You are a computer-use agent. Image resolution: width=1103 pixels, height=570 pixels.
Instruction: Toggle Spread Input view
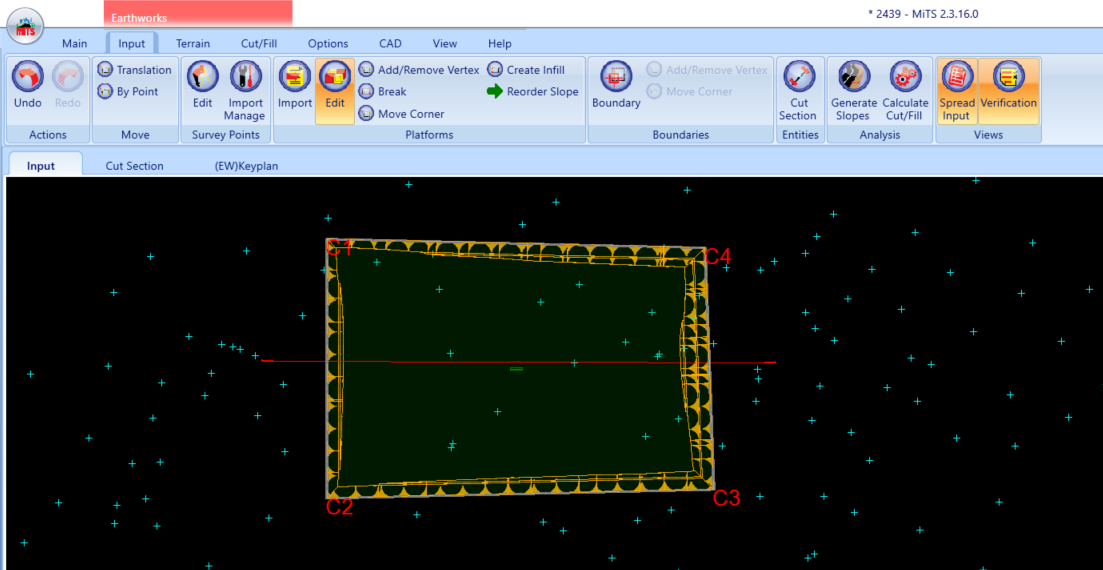tap(956, 90)
